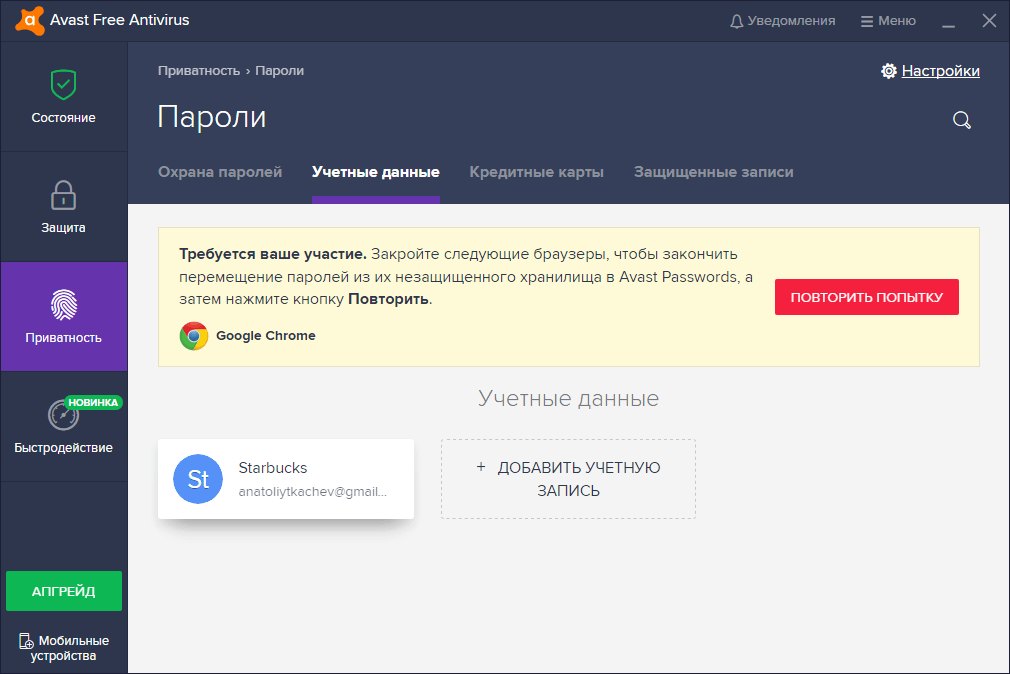
Task: Click the ПОВТОРИТЬ ПОПЫТКУ button
Action: tap(866, 297)
